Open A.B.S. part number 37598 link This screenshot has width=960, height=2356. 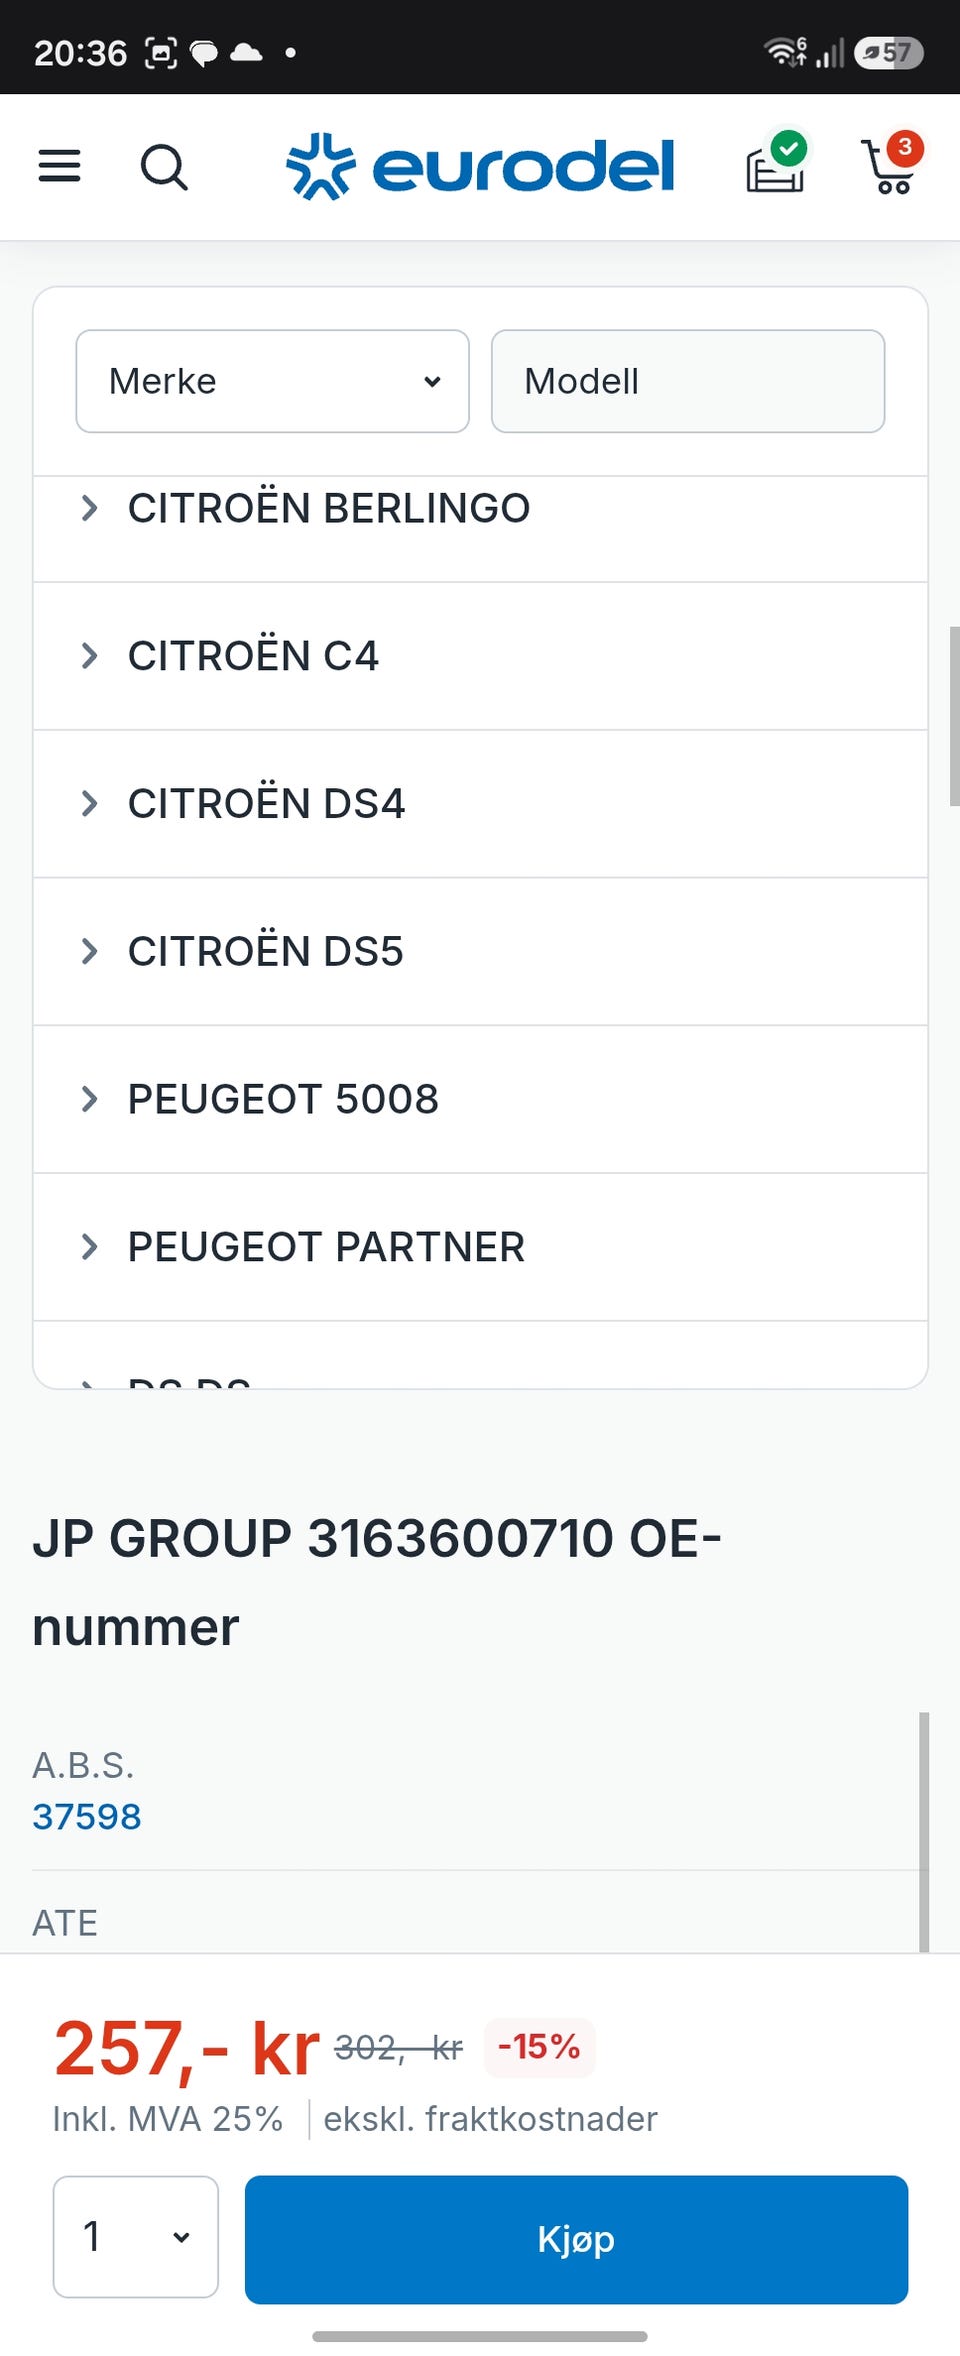[87, 1816]
